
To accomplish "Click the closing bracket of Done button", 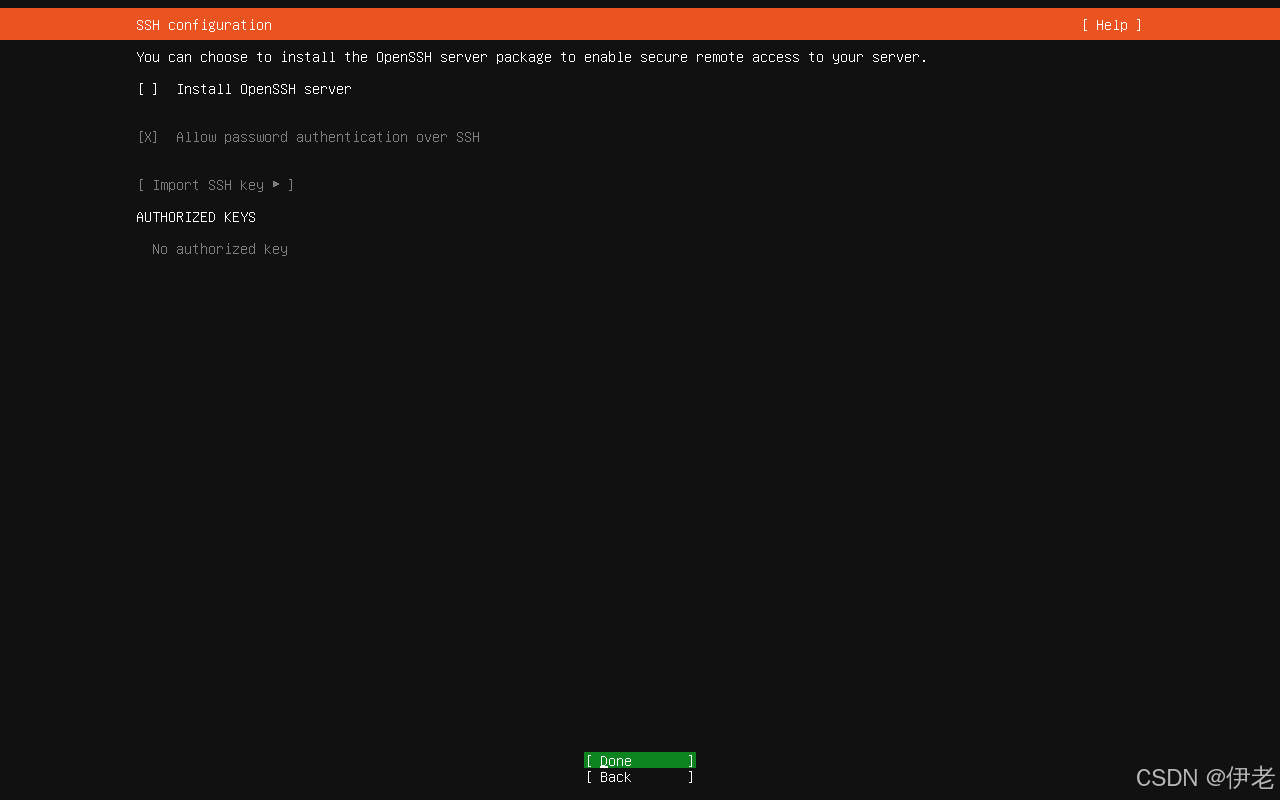I will tap(690, 761).
